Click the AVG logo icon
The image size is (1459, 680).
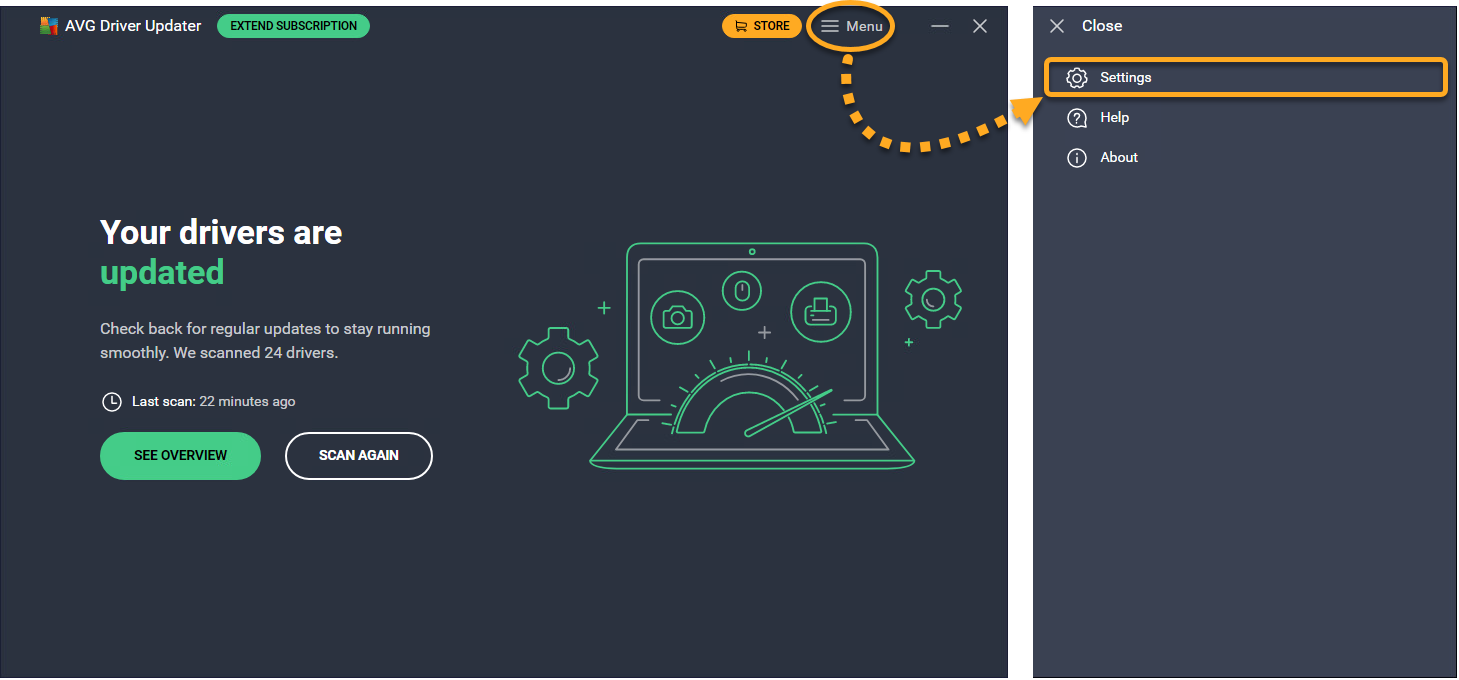[48, 26]
